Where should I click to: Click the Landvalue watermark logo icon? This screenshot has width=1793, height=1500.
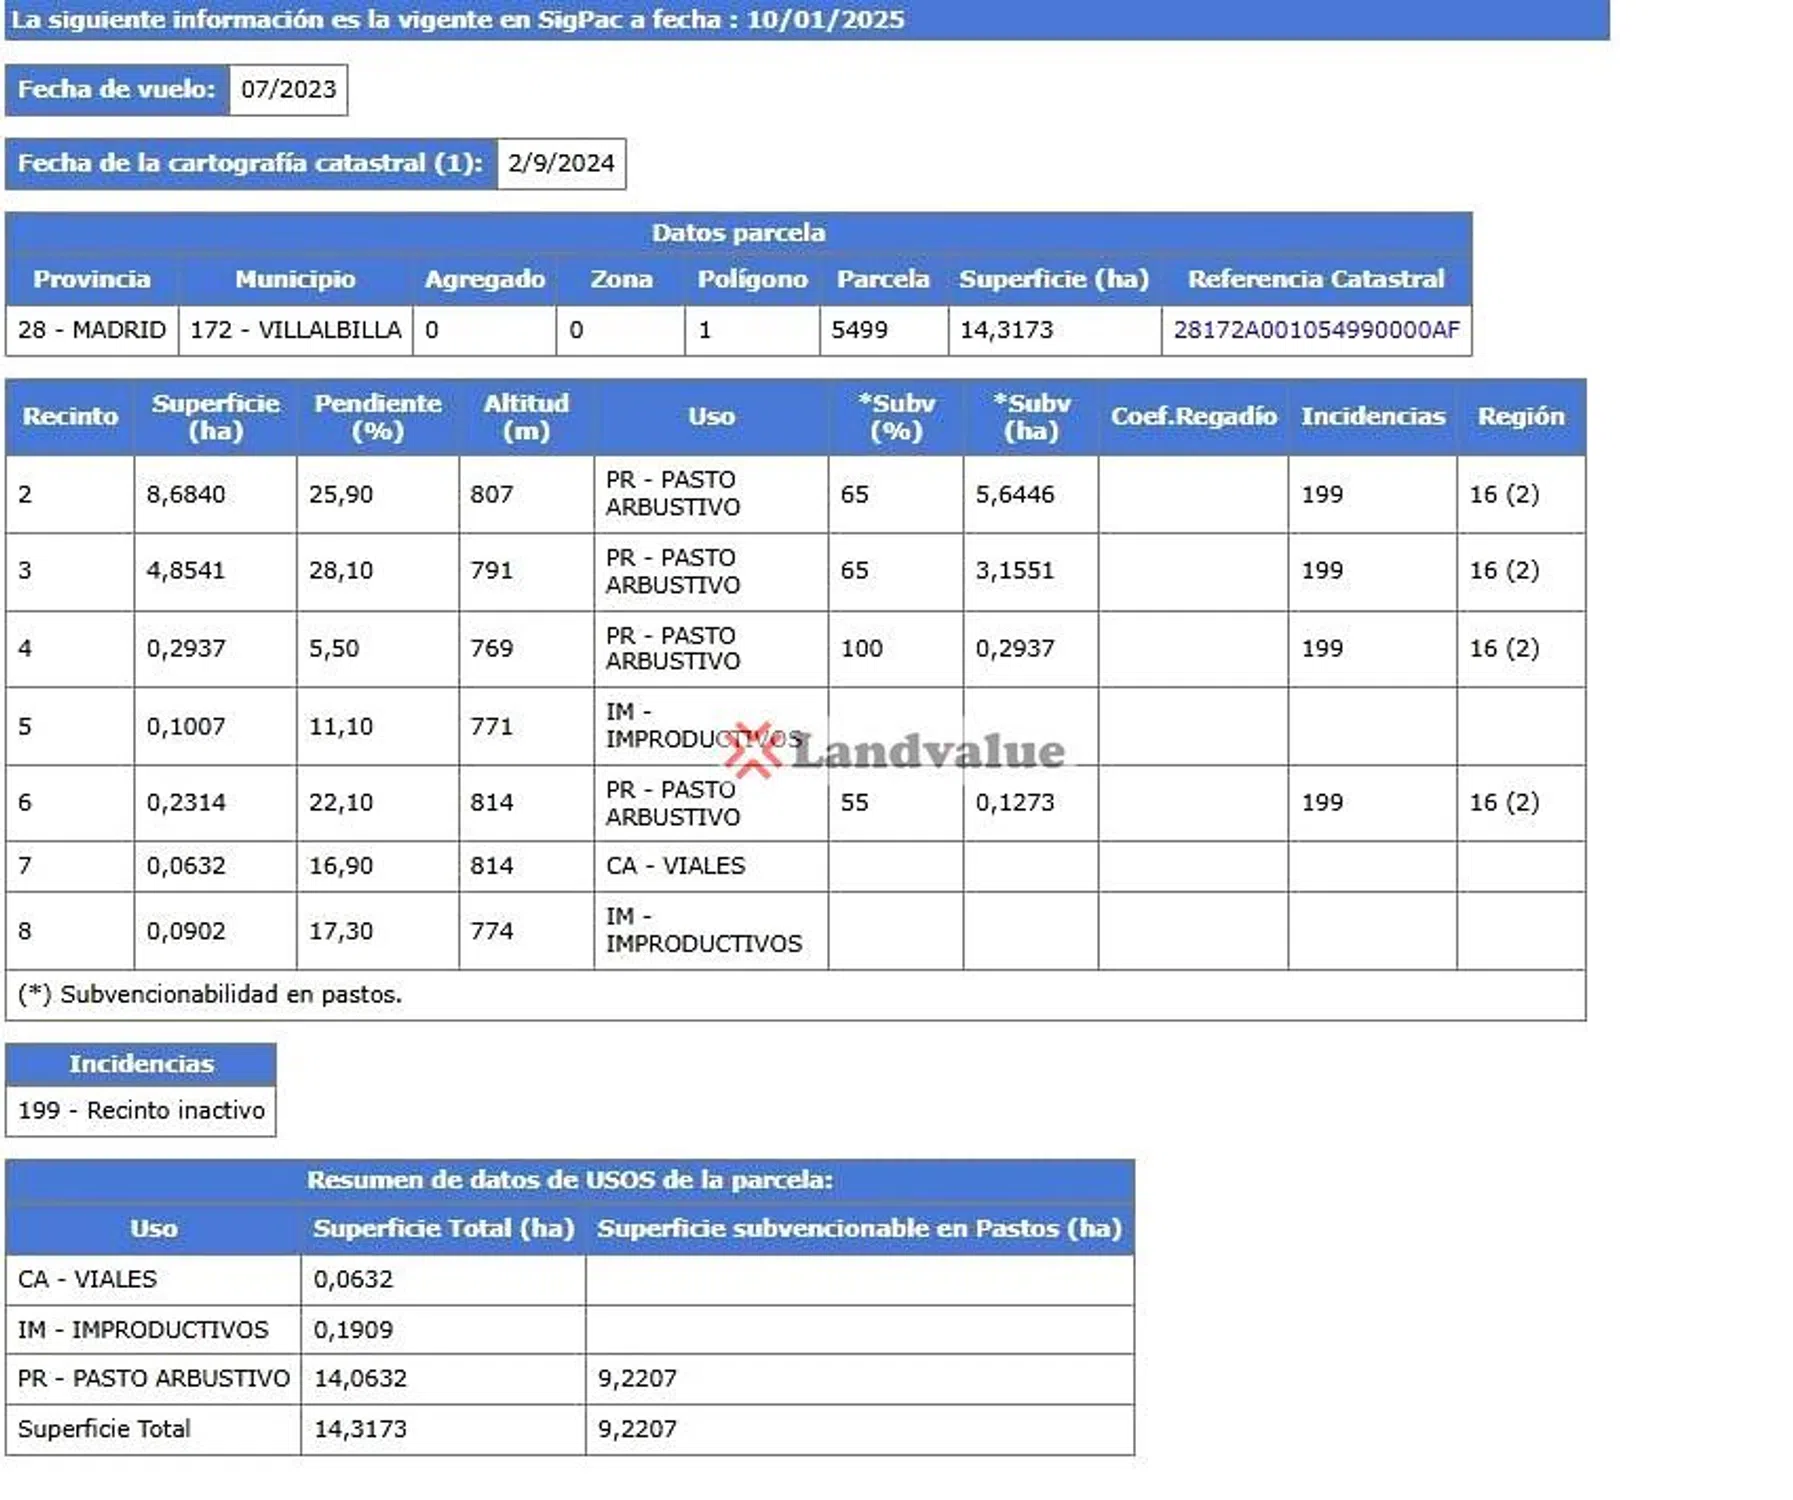[753, 750]
